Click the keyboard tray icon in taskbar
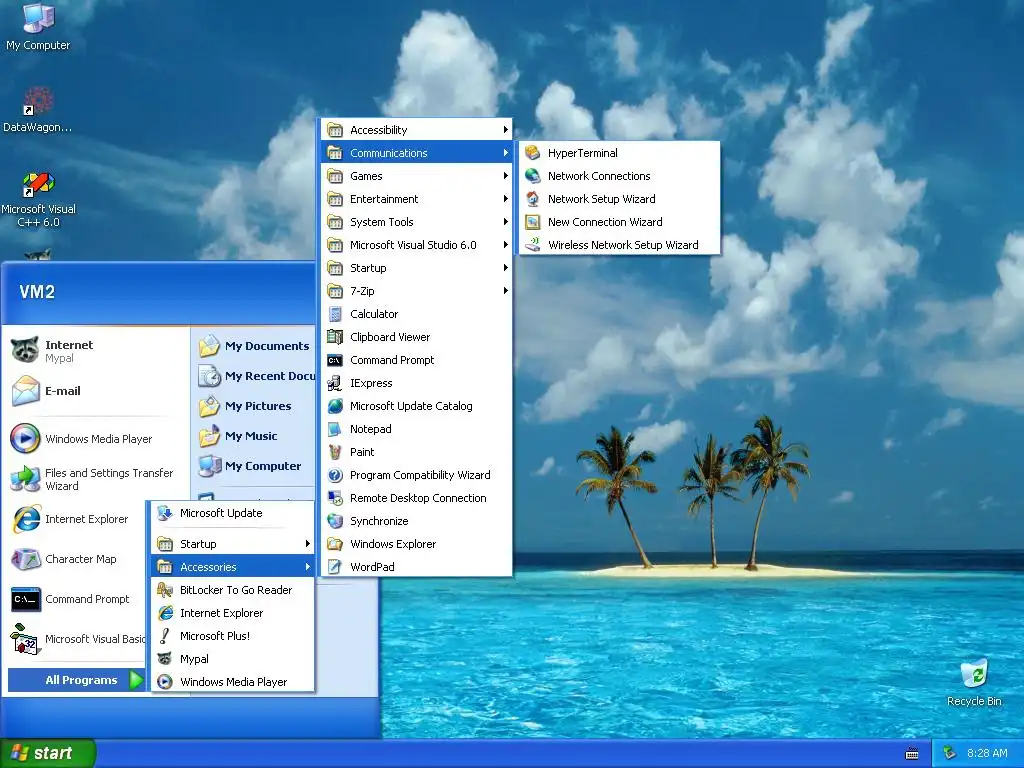 [x=912, y=754]
